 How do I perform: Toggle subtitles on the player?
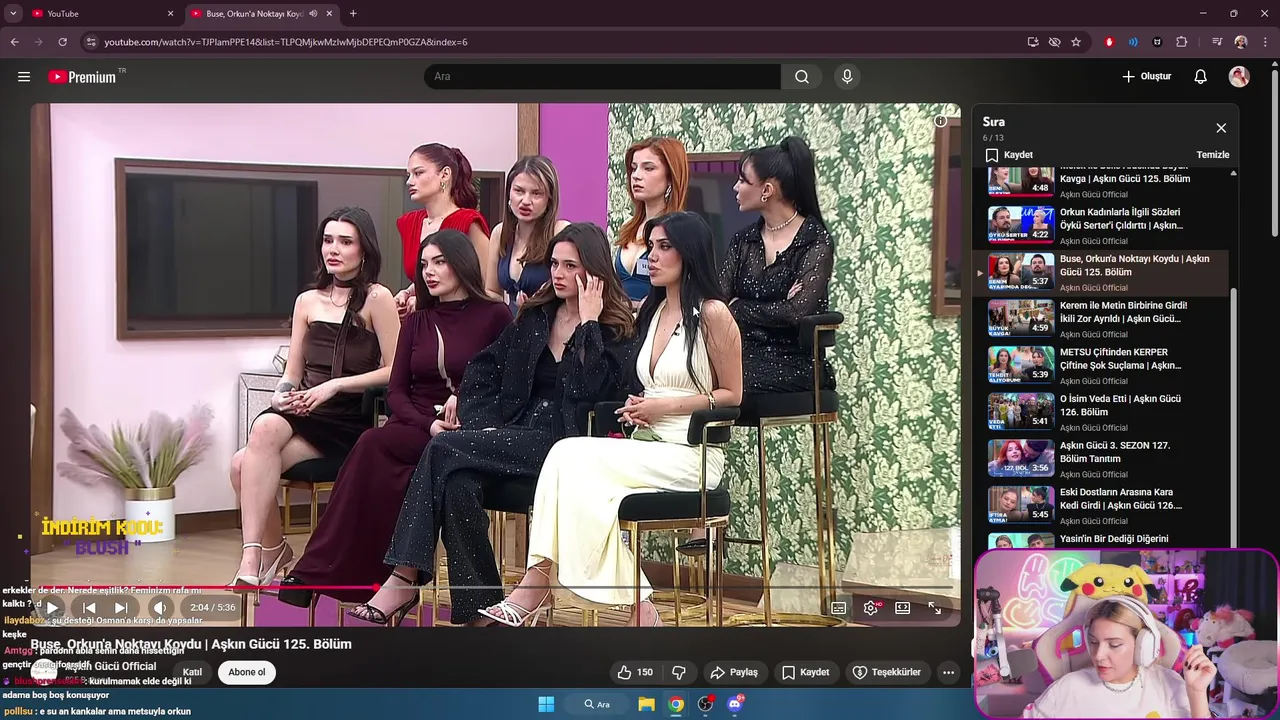[x=839, y=607]
